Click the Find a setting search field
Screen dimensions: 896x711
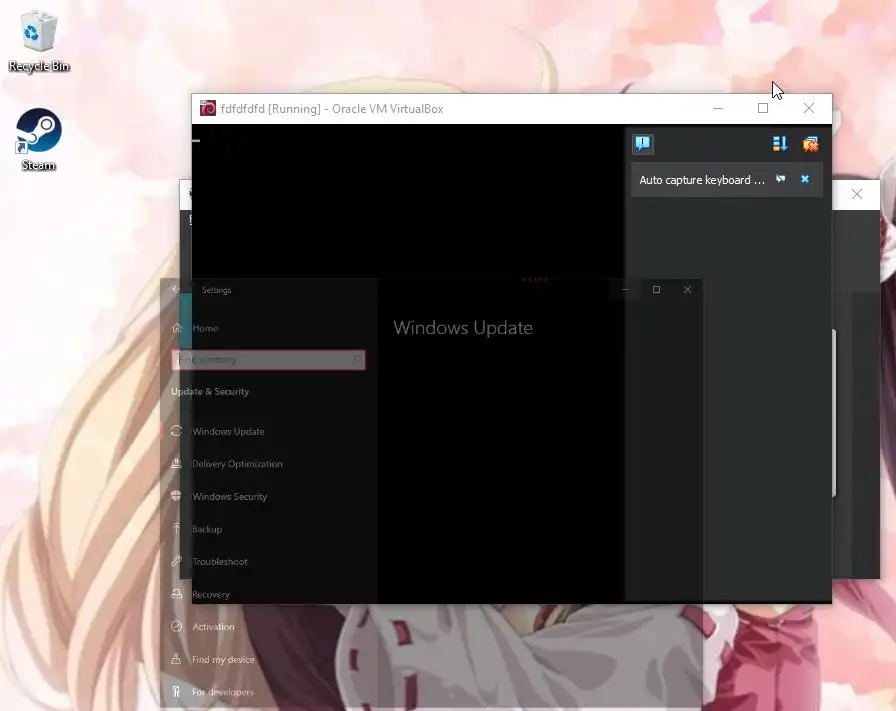268,360
